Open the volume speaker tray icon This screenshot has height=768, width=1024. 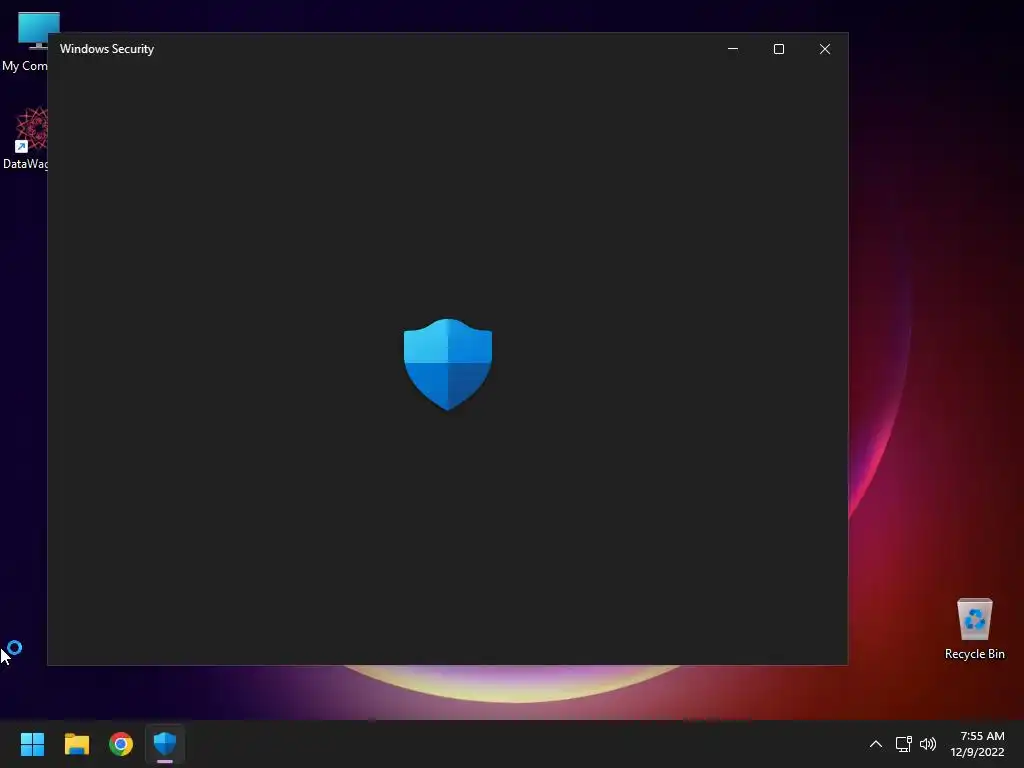928,744
